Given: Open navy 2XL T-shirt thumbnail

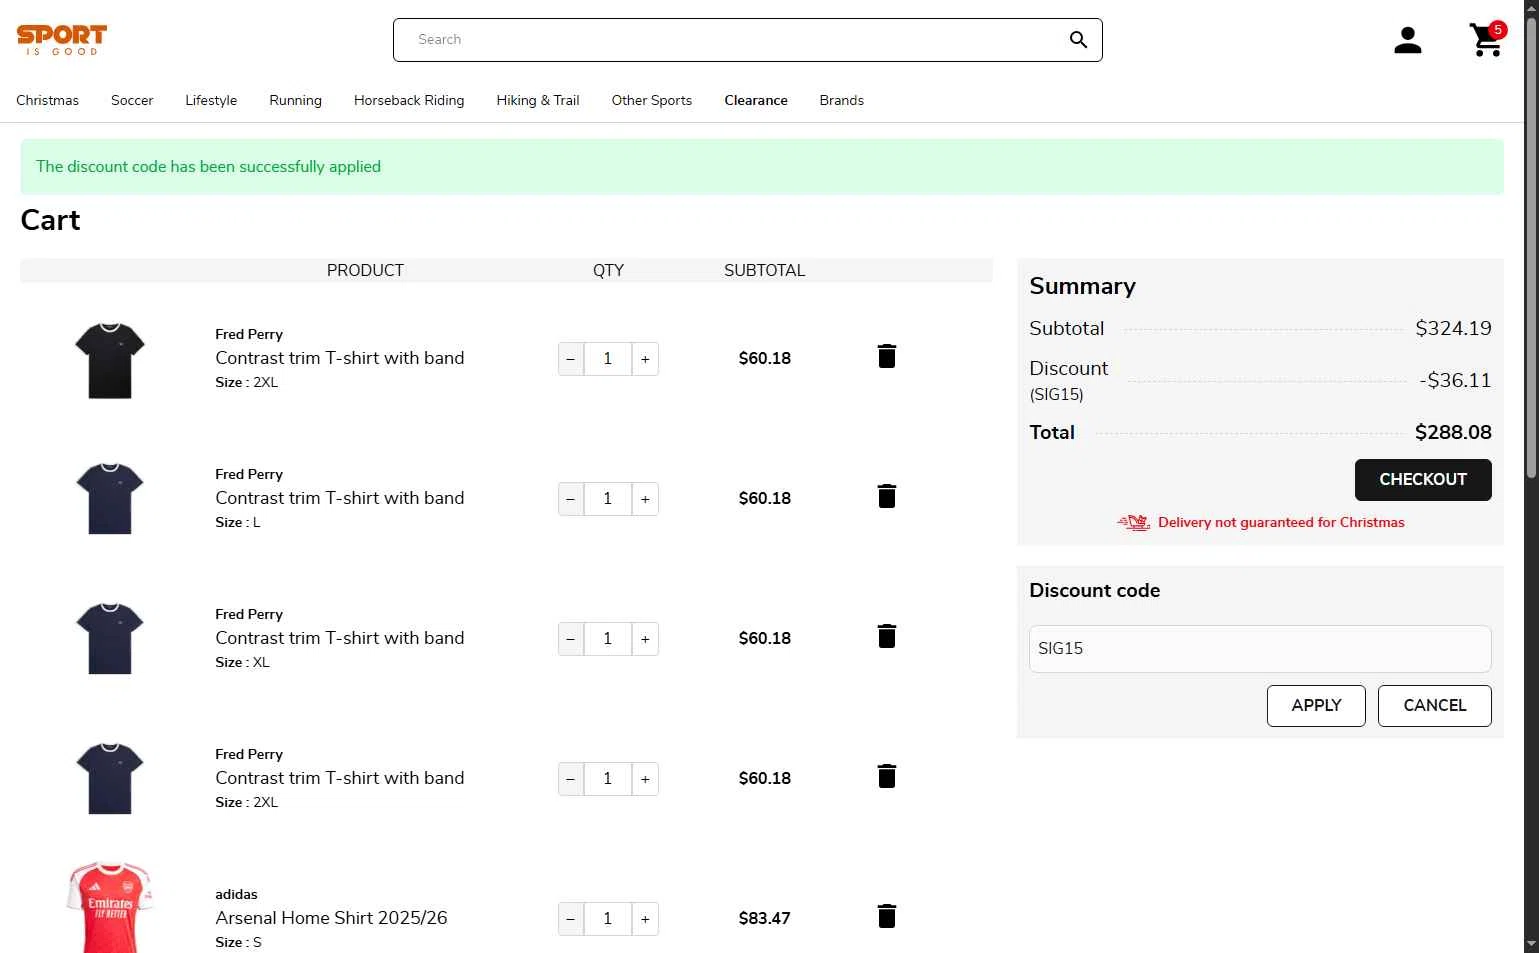Looking at the screenshot, I should 110,779.
